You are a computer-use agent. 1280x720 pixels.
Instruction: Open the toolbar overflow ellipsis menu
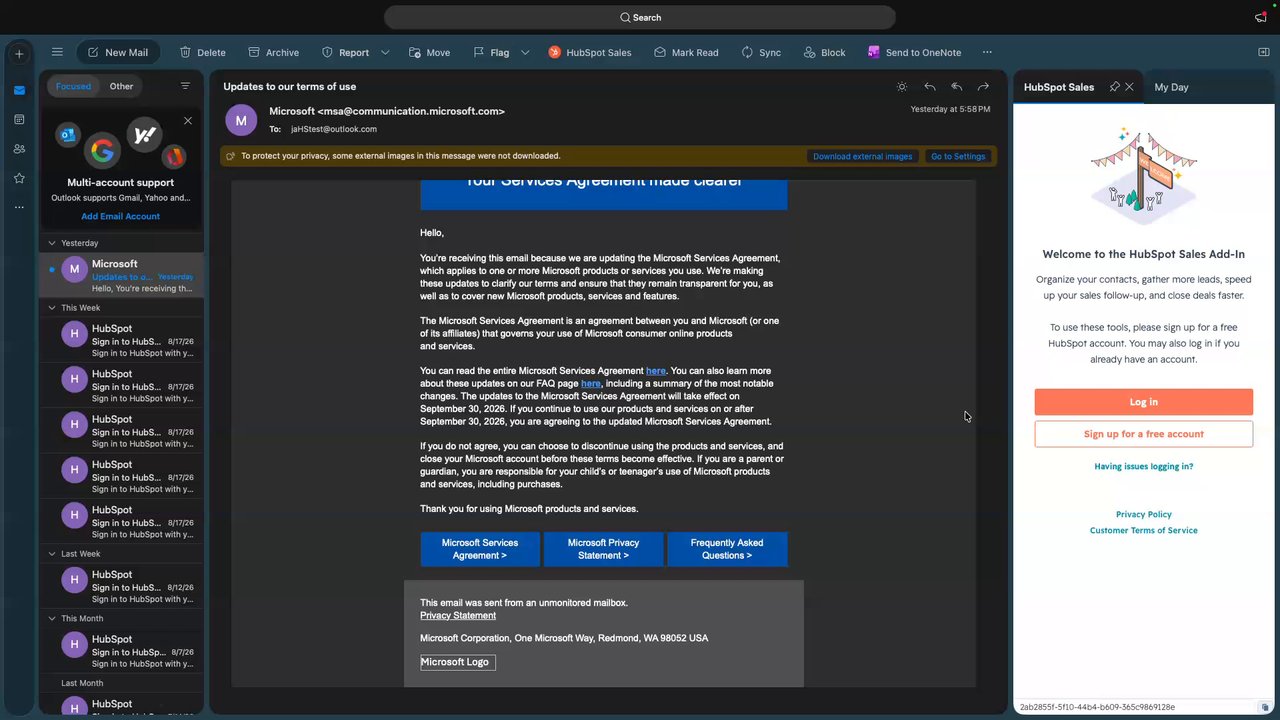tap(987, 52)
